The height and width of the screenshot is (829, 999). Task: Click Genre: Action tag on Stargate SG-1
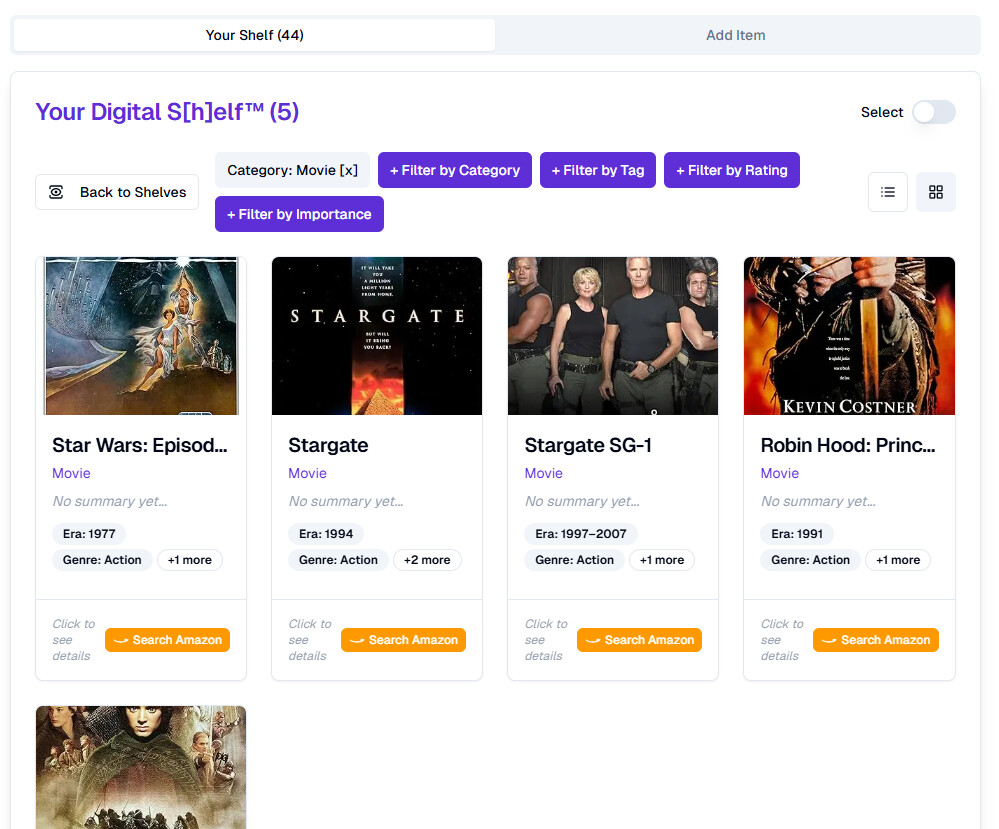[575, 560]
